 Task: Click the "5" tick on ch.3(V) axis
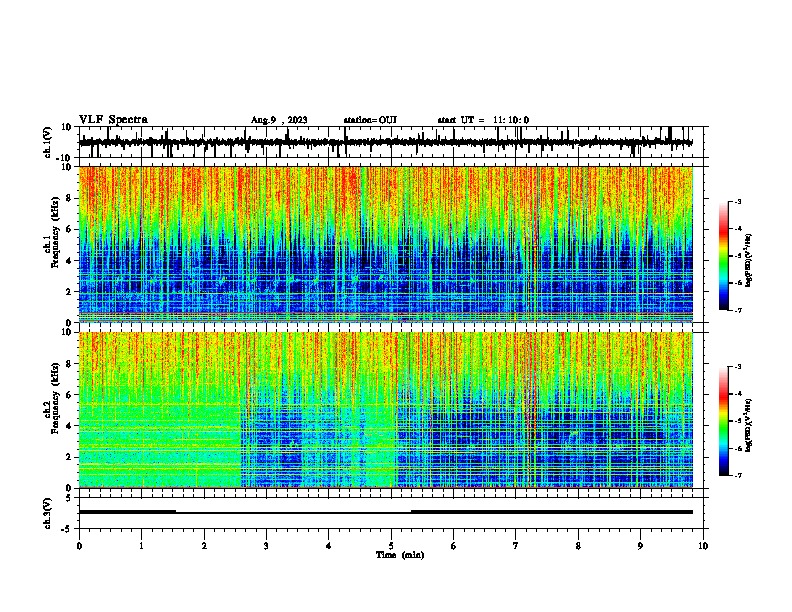pyautogui.click(x=69, y=498)
